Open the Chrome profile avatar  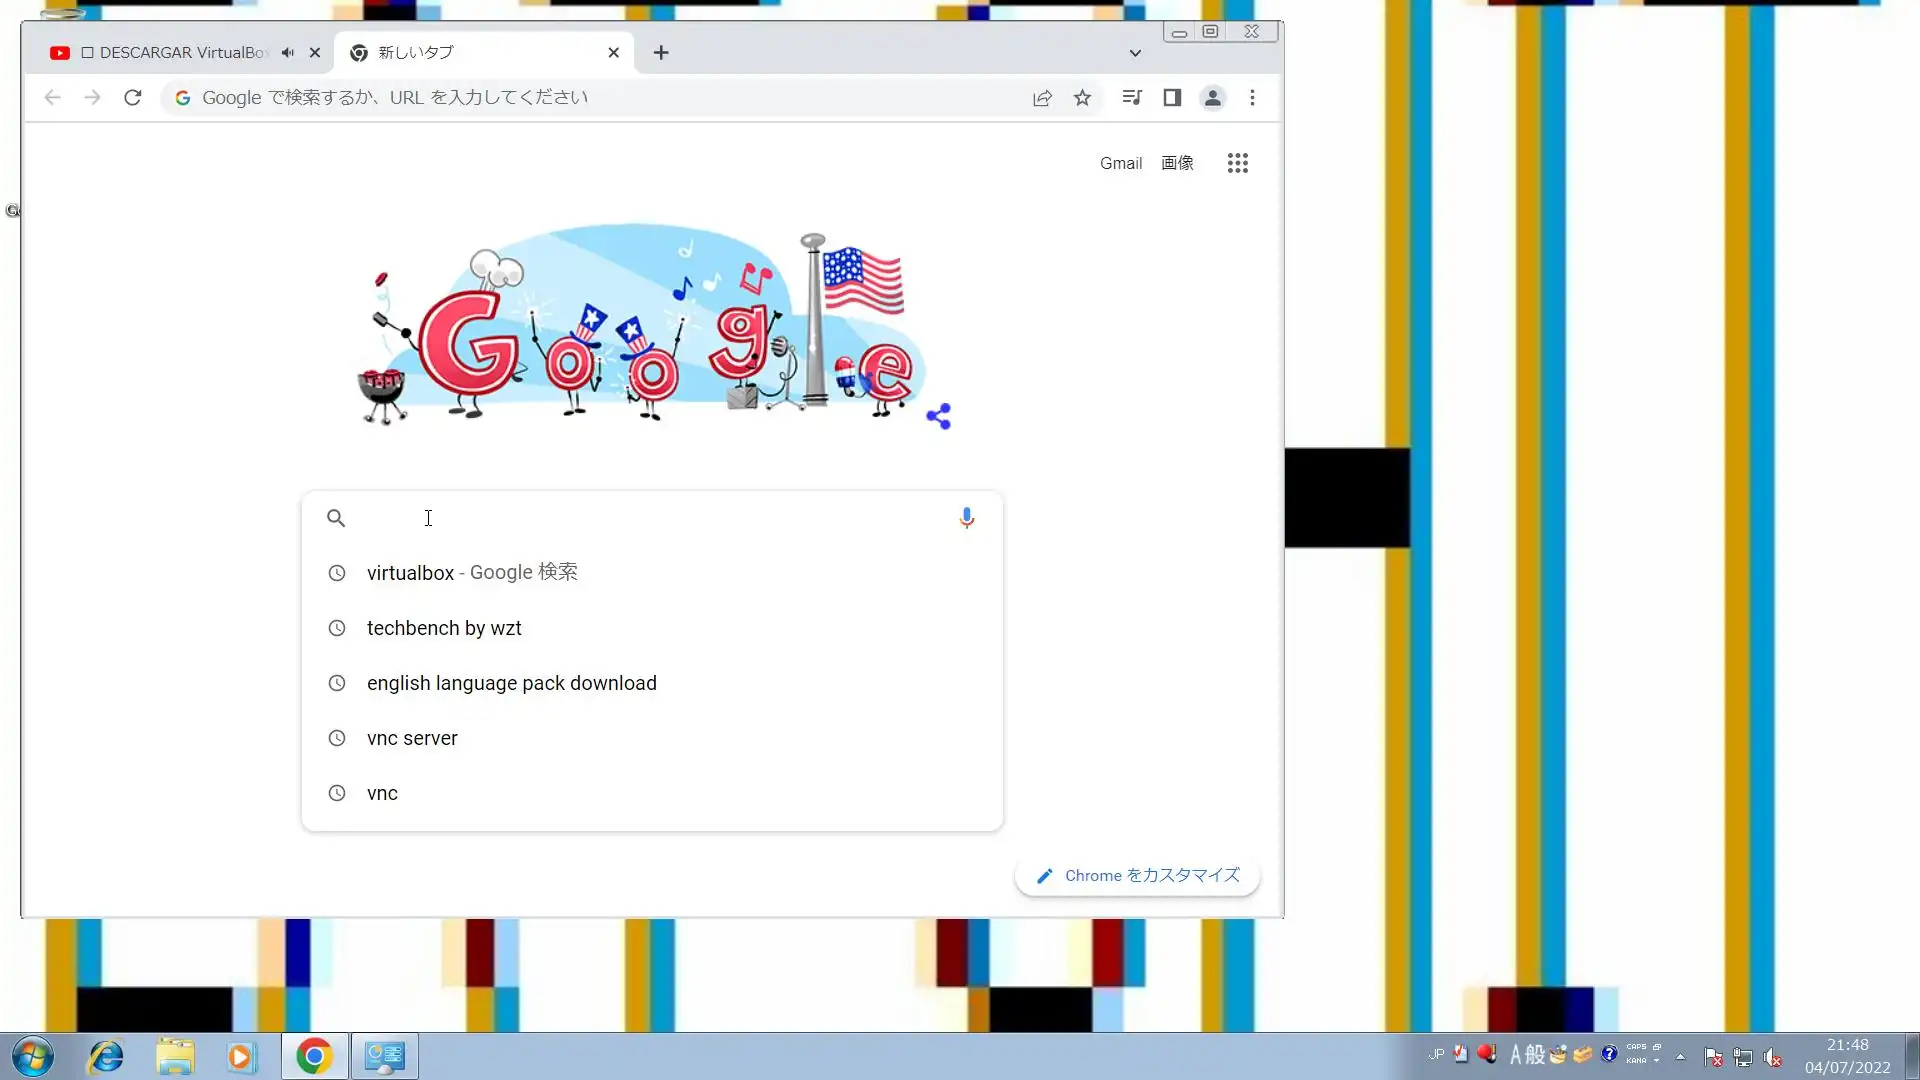click(x=1212, y=98)
